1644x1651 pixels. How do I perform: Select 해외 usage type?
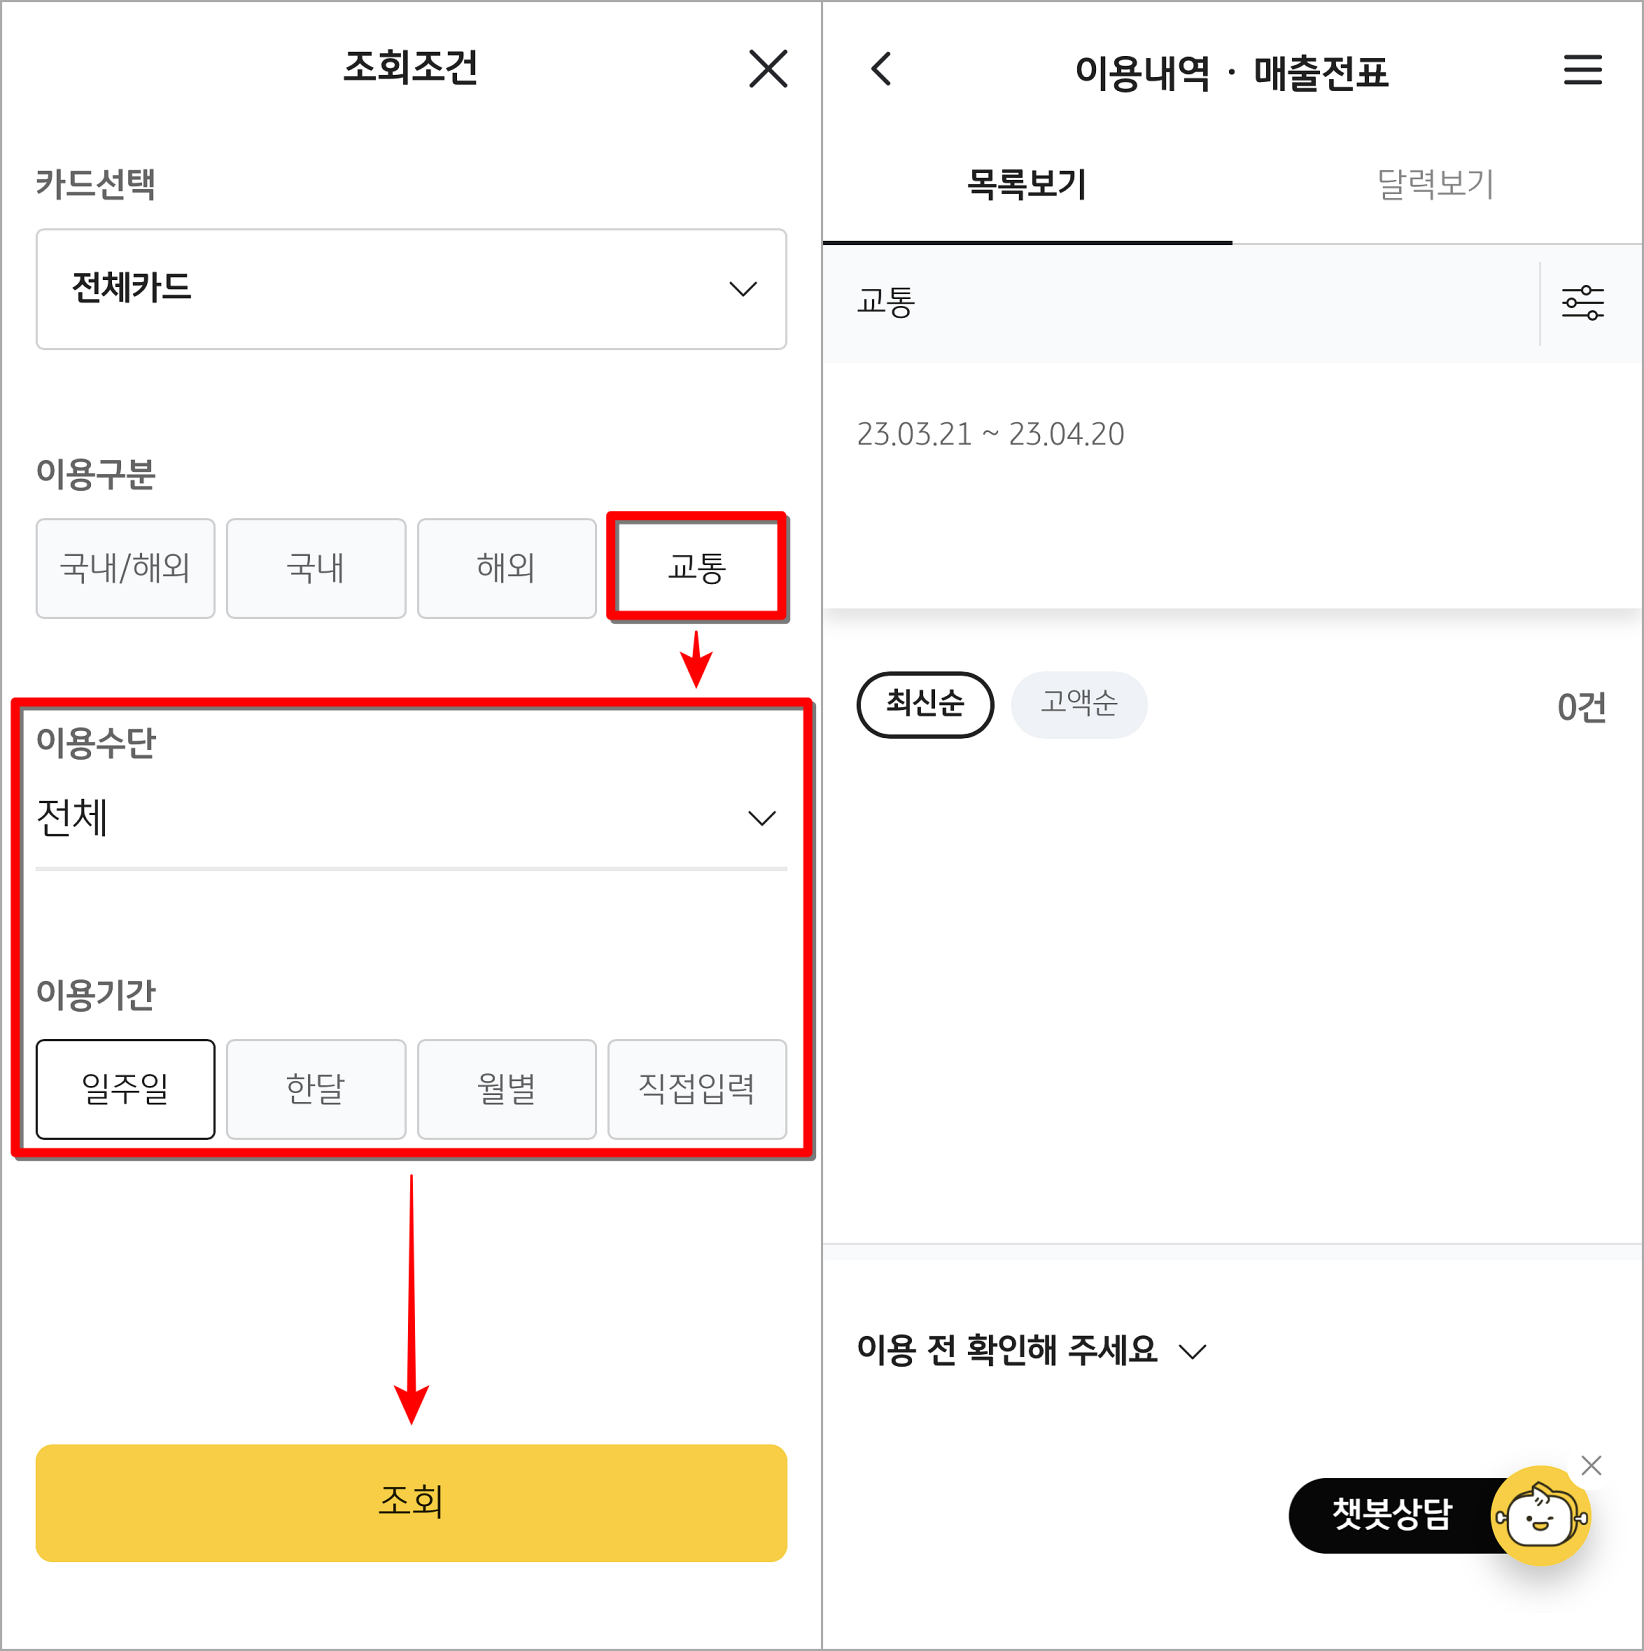point(506,567)
